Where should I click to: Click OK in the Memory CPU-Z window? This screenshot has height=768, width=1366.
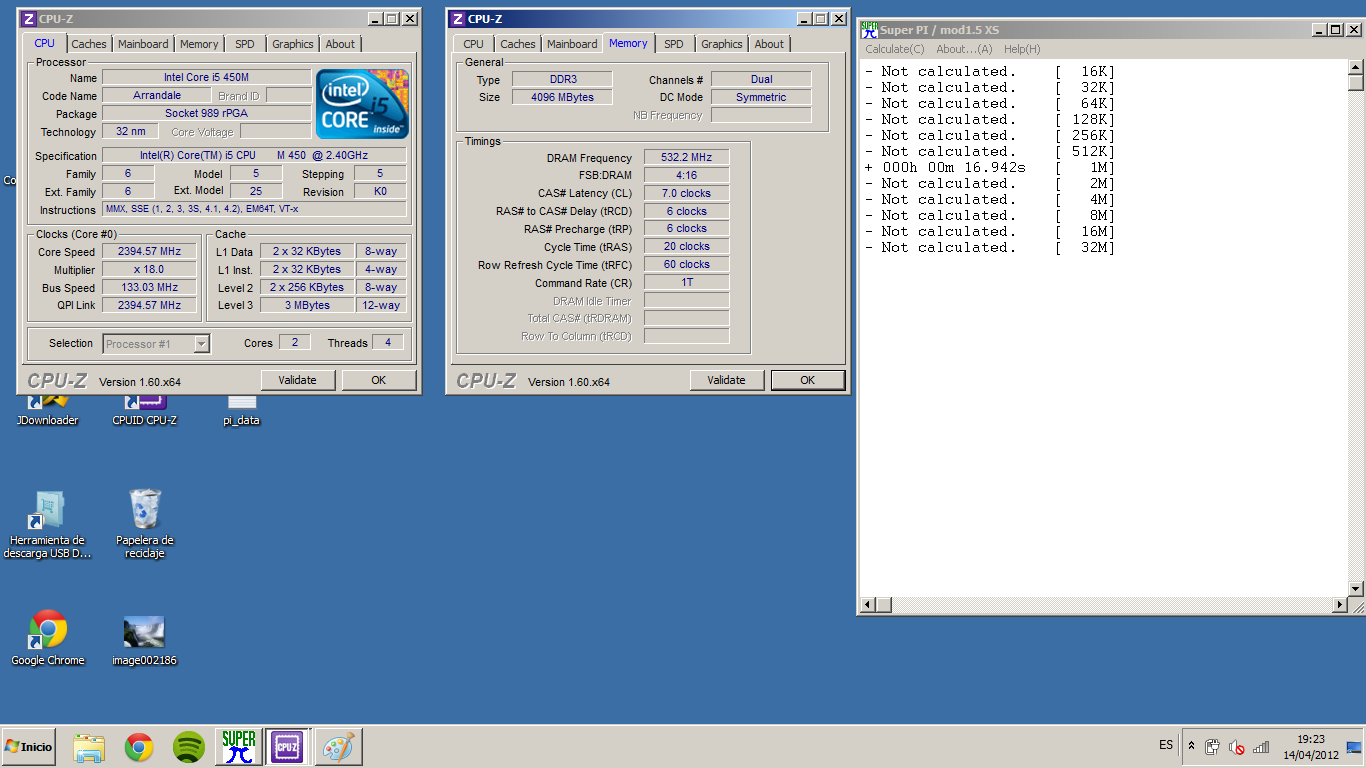(808, 380)
